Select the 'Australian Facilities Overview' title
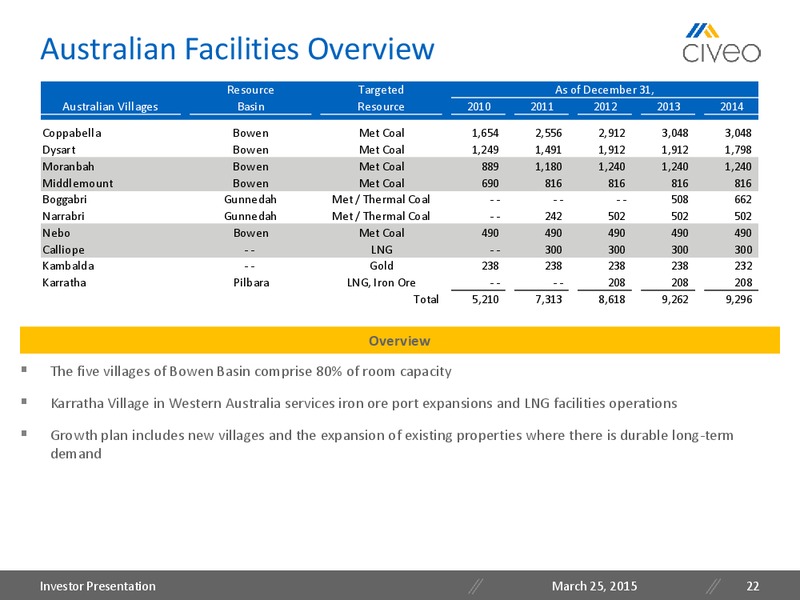 [x=237, y=49]
